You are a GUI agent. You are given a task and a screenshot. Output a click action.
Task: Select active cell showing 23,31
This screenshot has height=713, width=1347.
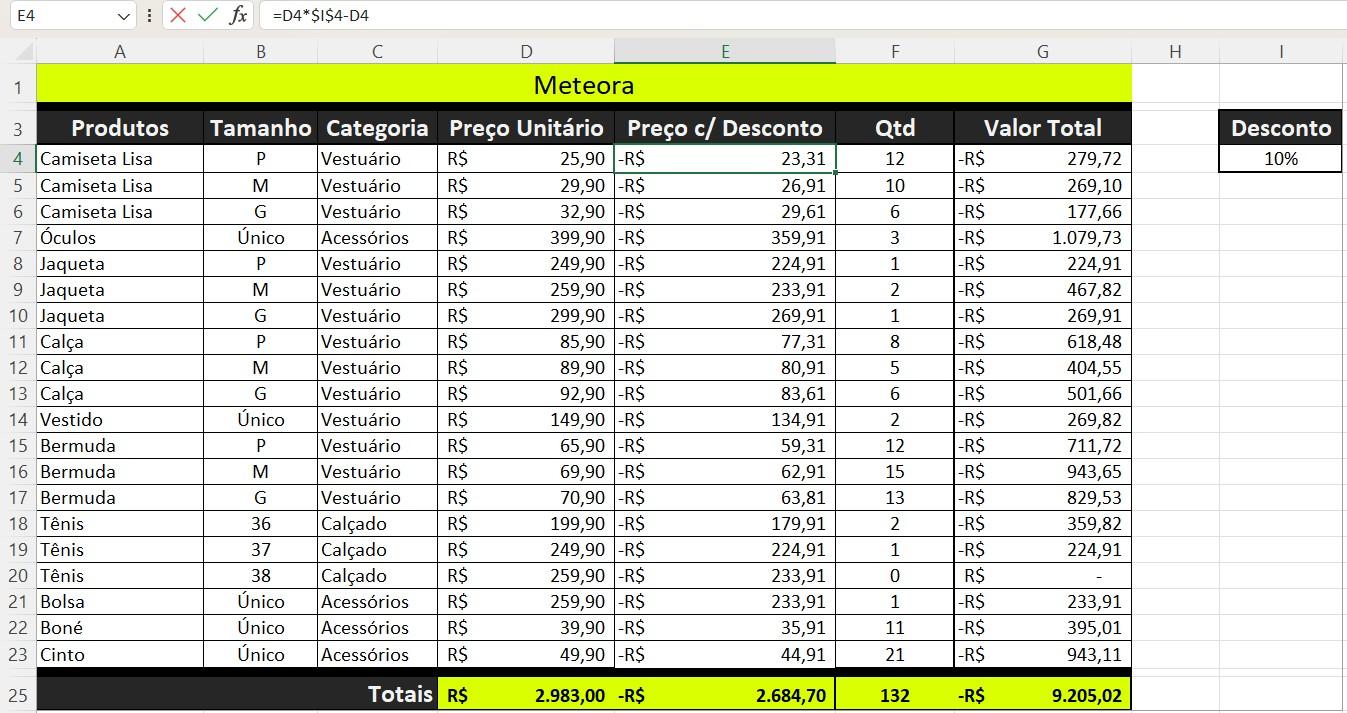725,158
